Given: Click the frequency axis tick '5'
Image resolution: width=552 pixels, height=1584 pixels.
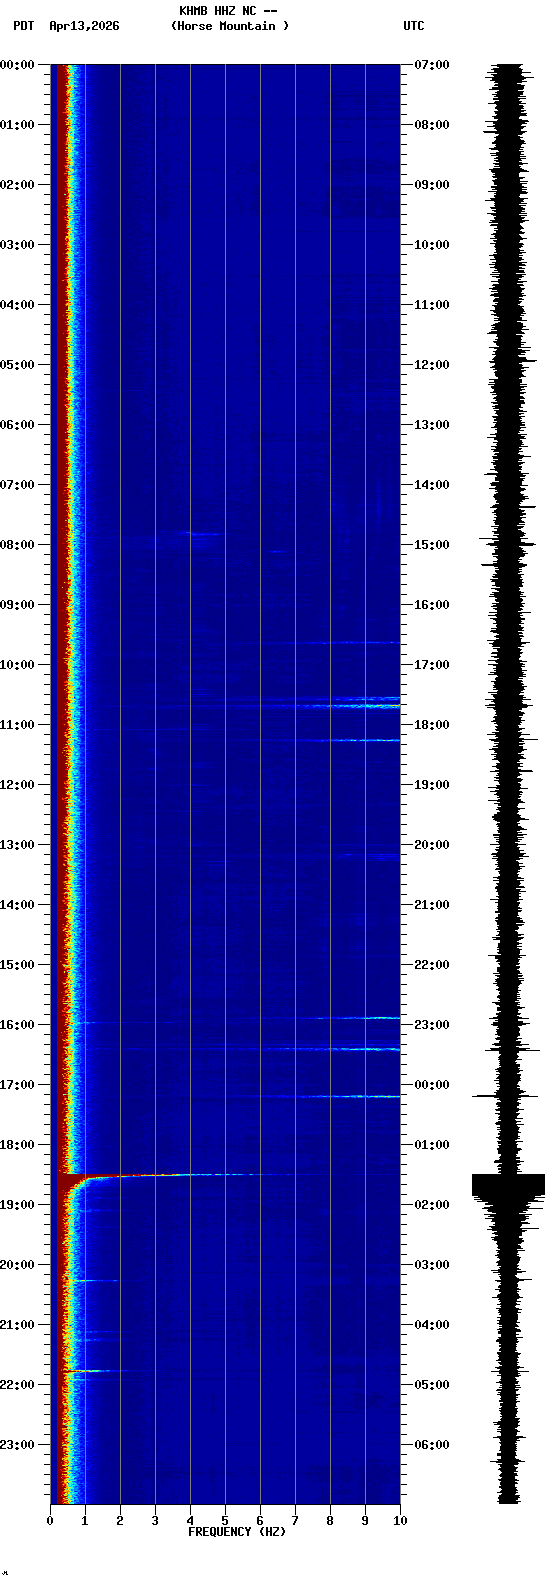Looking at the screenshot, I should point(225,1521).
